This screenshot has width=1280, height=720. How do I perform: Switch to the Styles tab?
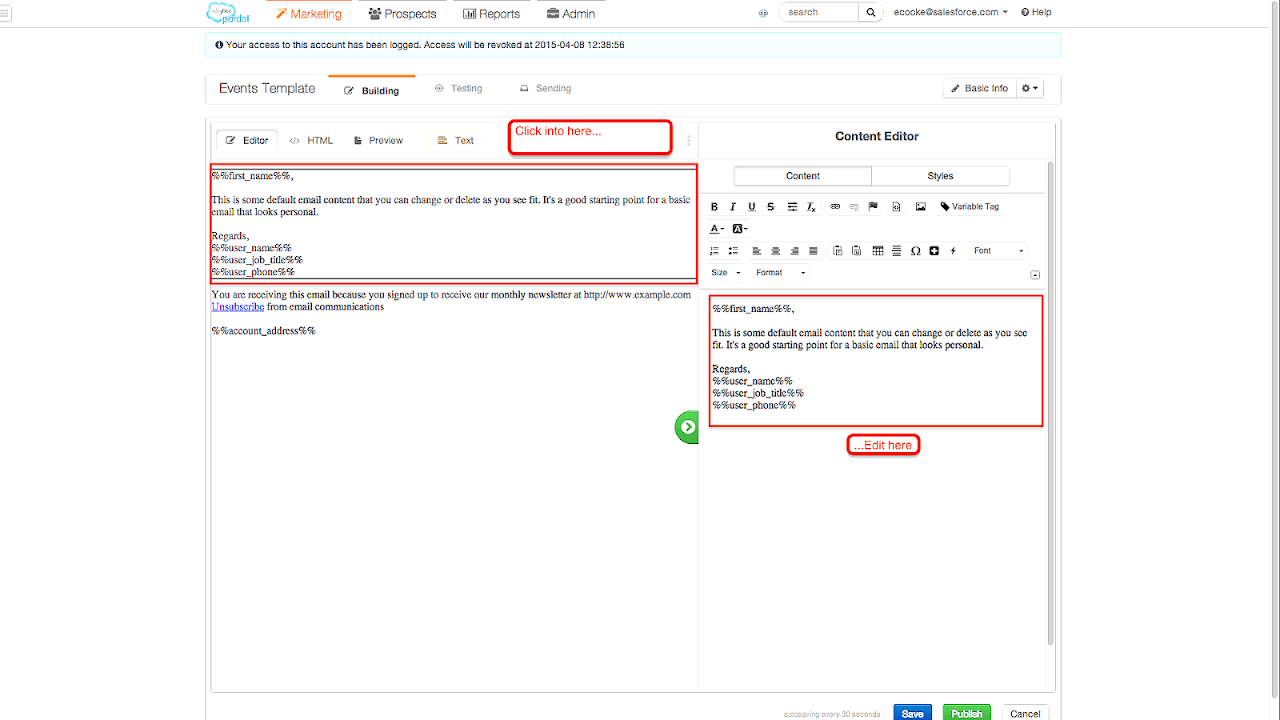pos(940,176)
